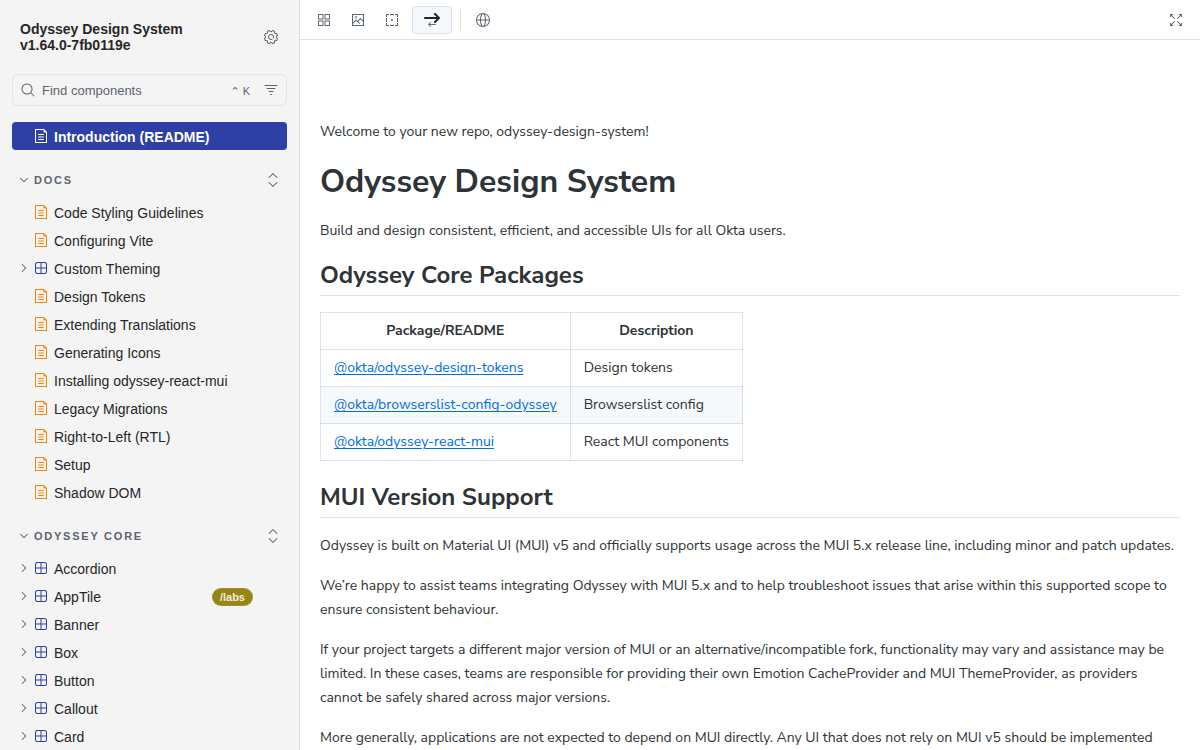Click component icon beside AppTile
The image size is (1200, 750).
41,597
